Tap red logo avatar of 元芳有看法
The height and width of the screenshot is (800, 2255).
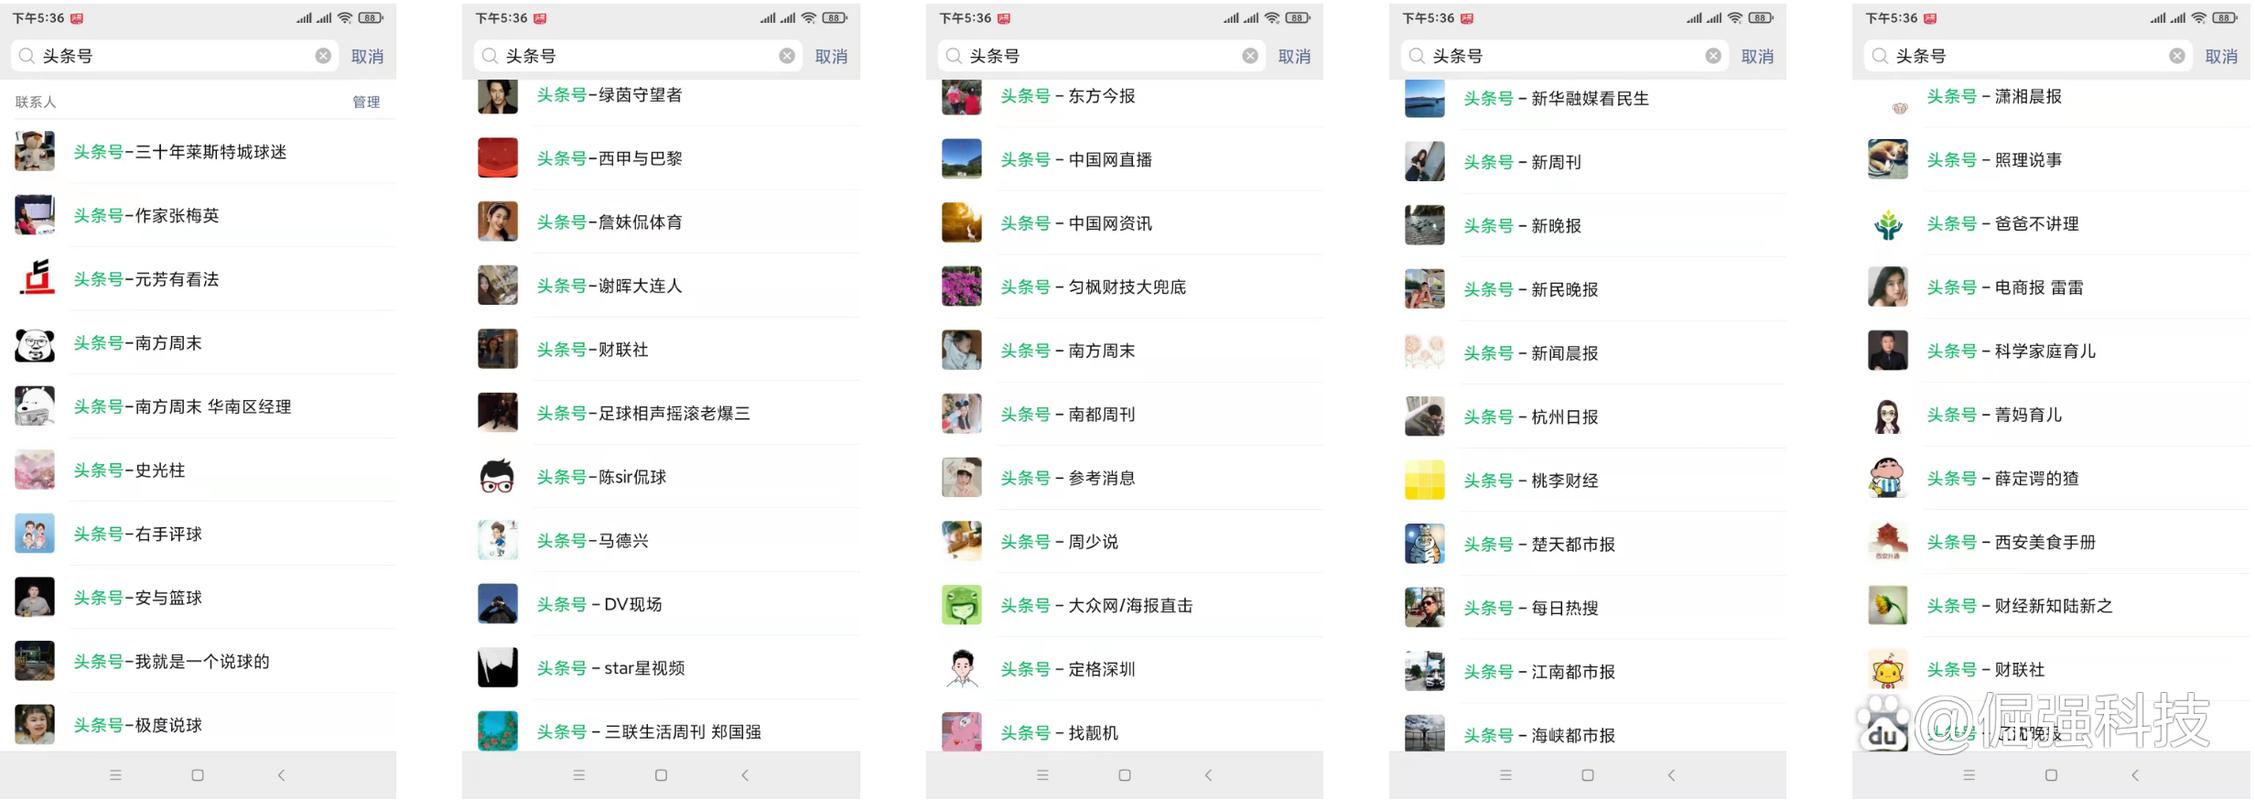35,279
